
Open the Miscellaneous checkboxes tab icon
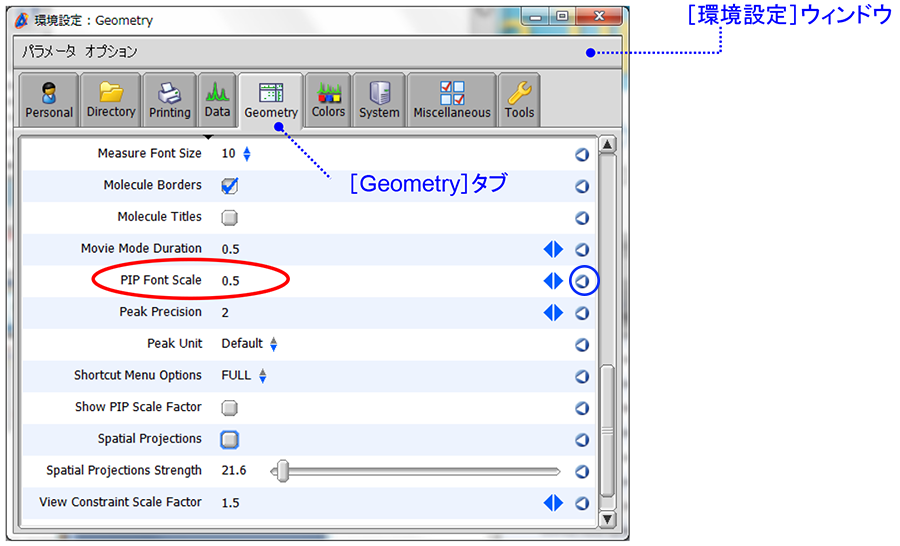(x=452, y=101)
